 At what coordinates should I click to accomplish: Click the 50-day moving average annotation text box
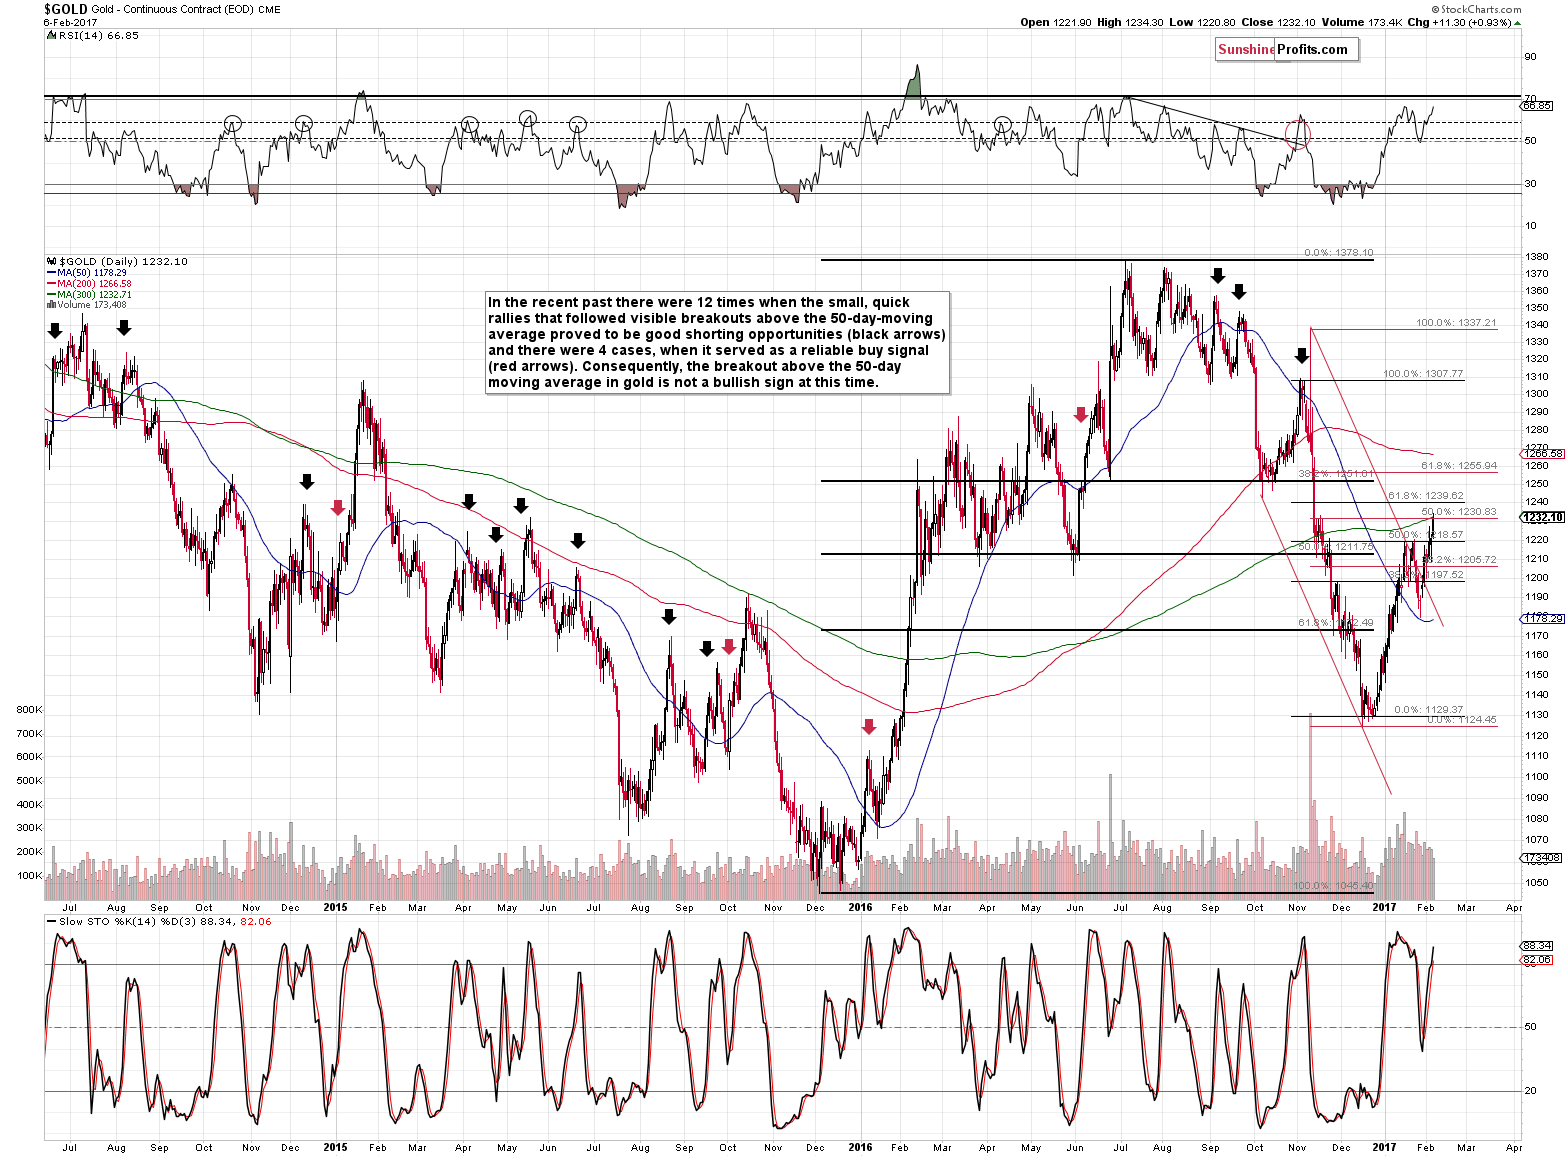(718, 342)
